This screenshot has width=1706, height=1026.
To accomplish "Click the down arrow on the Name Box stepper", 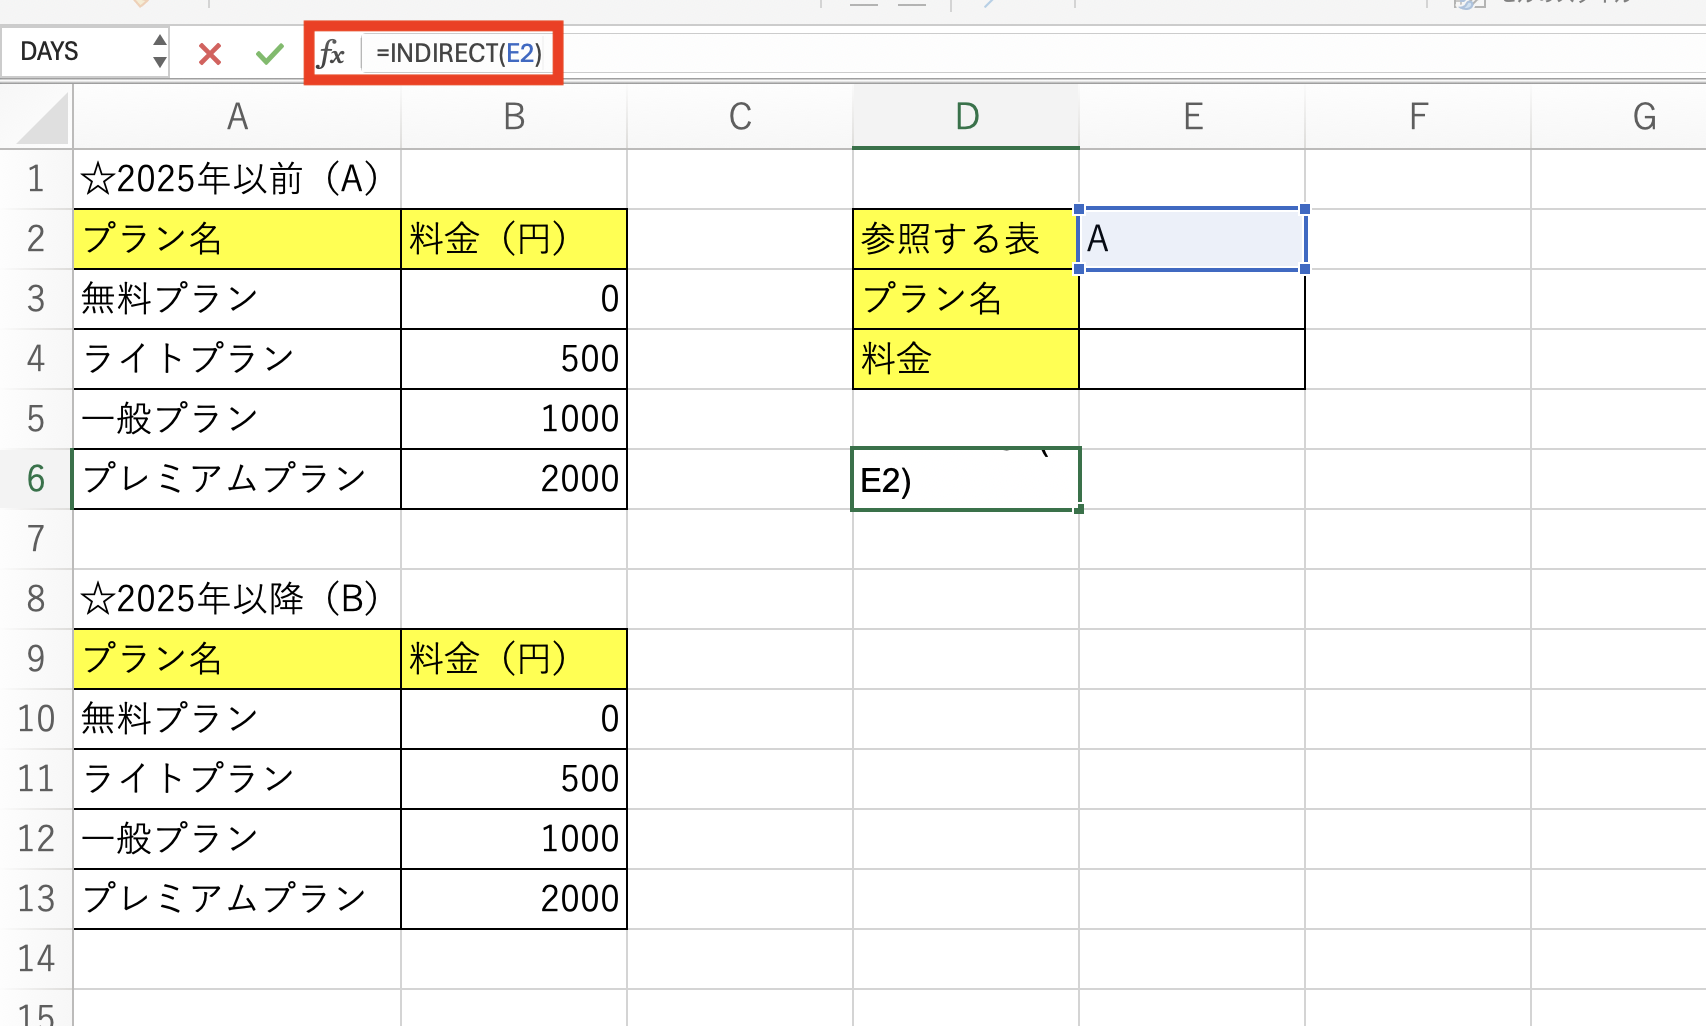I will [x=160, y=62].
